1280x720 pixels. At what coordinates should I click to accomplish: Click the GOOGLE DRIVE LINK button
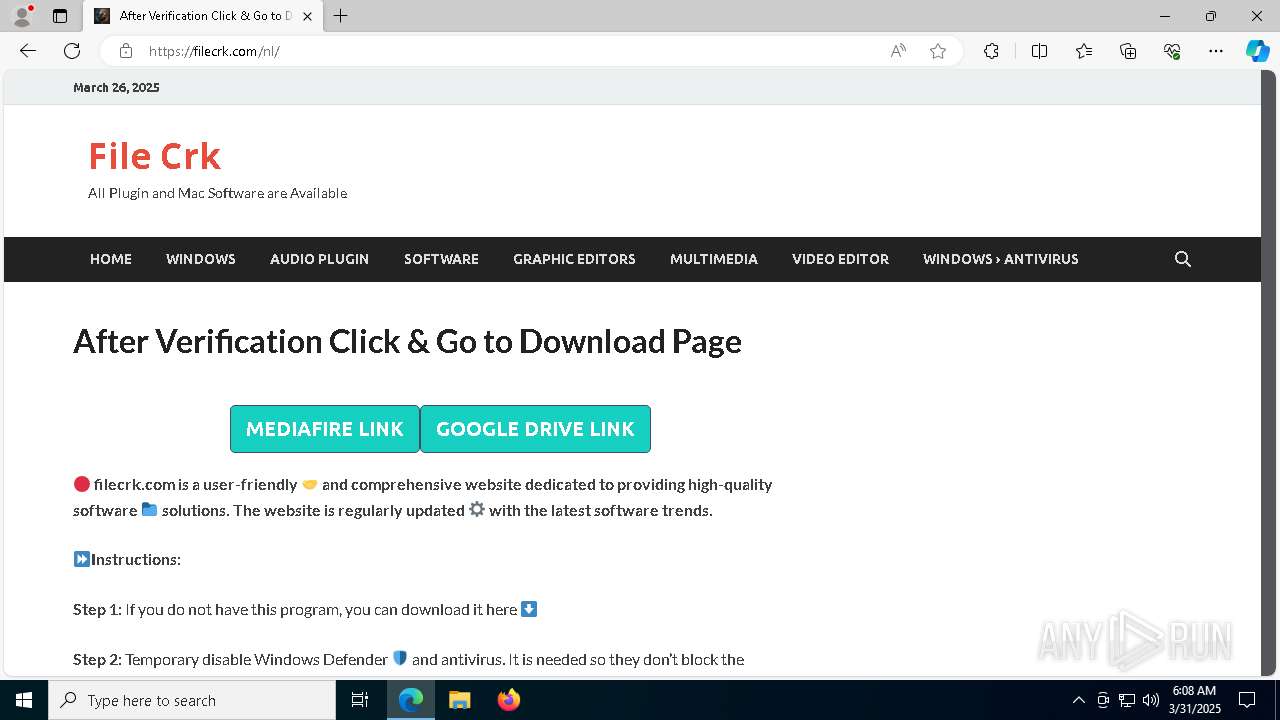point(535,429)
